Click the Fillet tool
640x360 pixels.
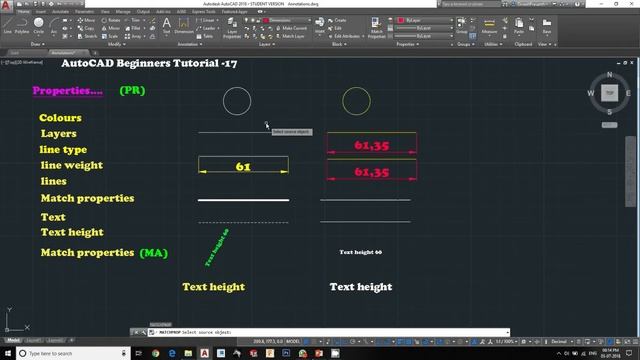(133, 28)
